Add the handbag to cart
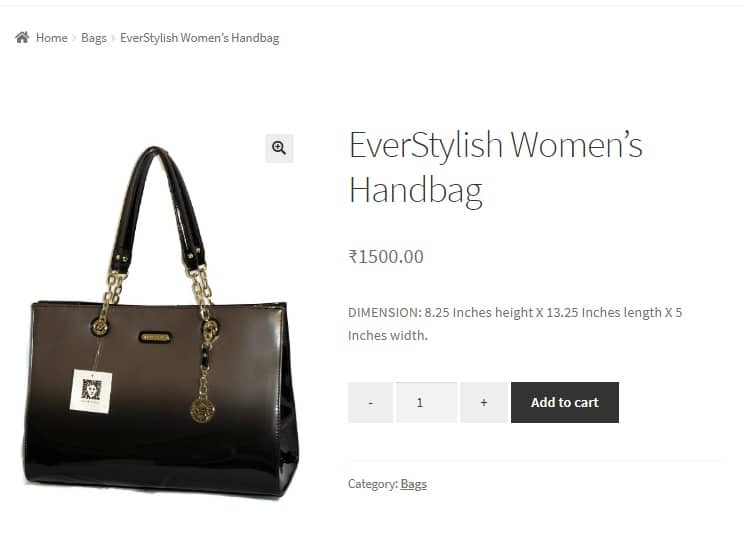 [565, 402]
